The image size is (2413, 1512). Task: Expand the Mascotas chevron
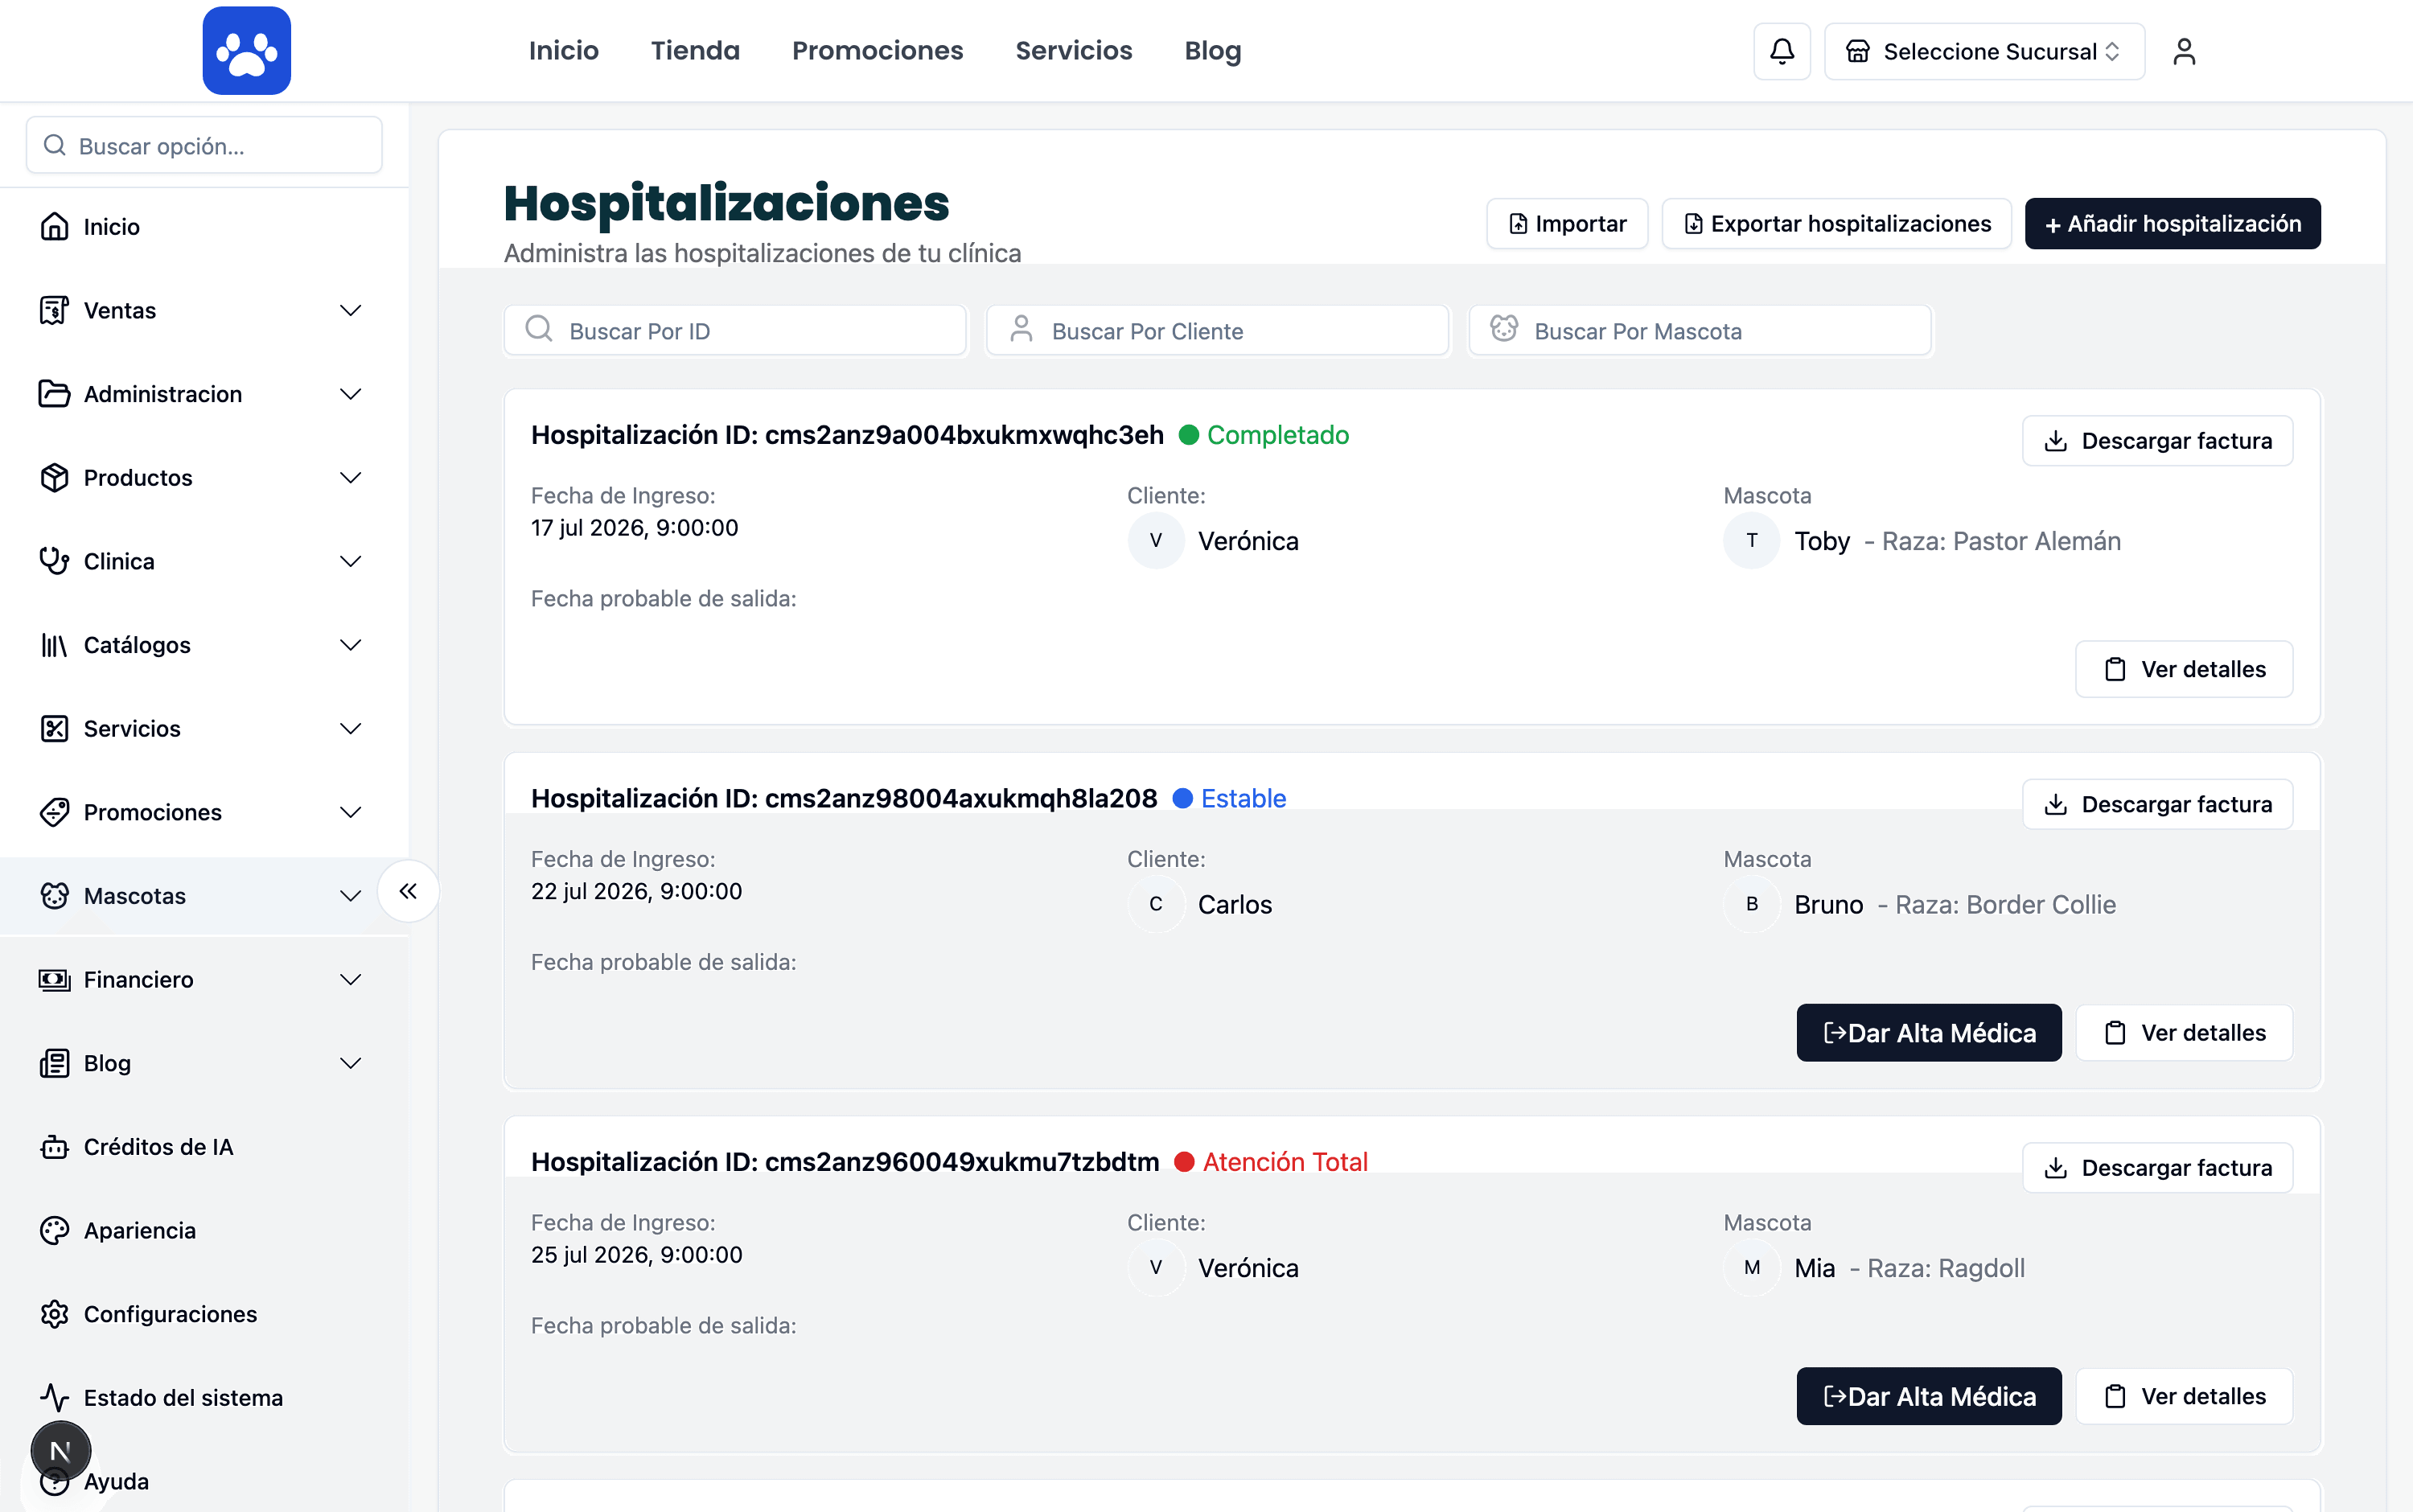(350, 896)
